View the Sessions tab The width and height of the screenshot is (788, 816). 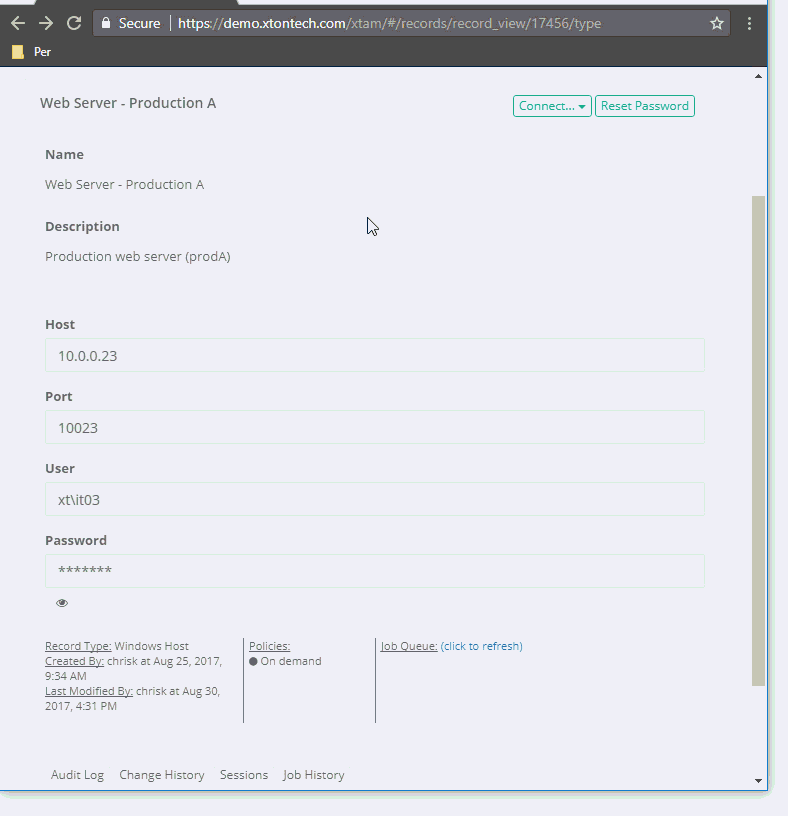point(244,775)
